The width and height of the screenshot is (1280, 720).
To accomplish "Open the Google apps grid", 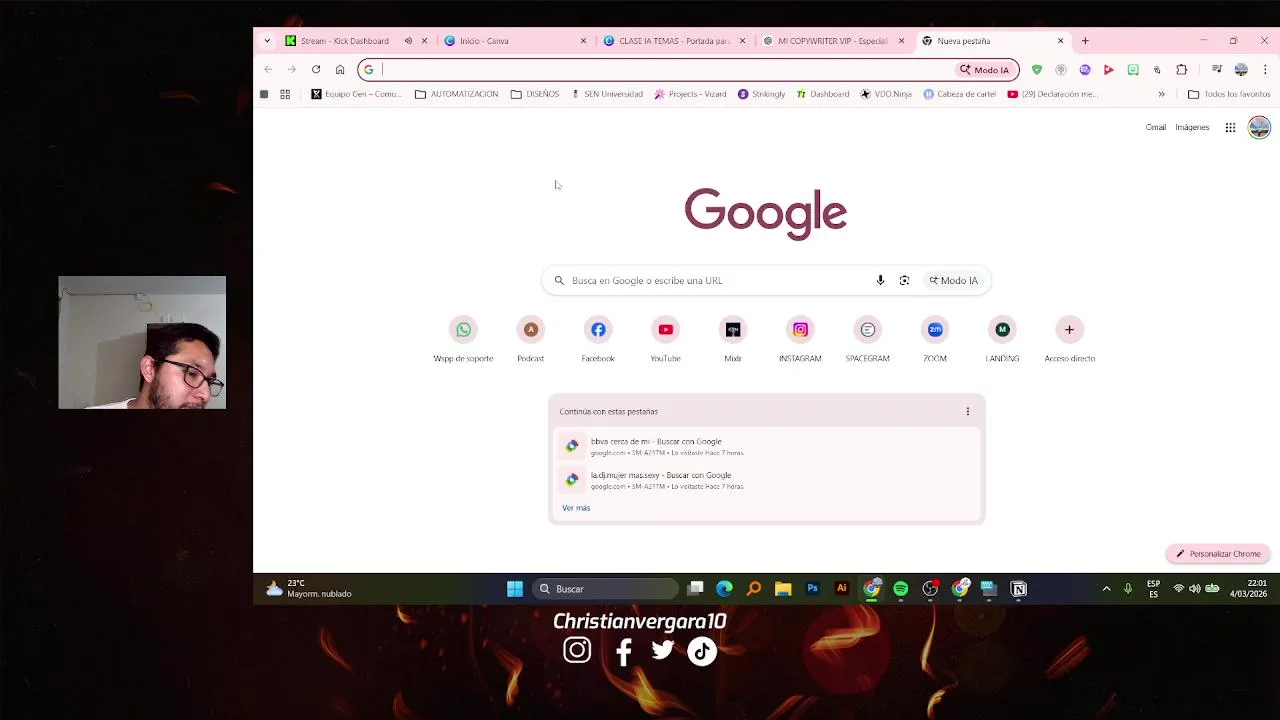I will pos(1230,127).
